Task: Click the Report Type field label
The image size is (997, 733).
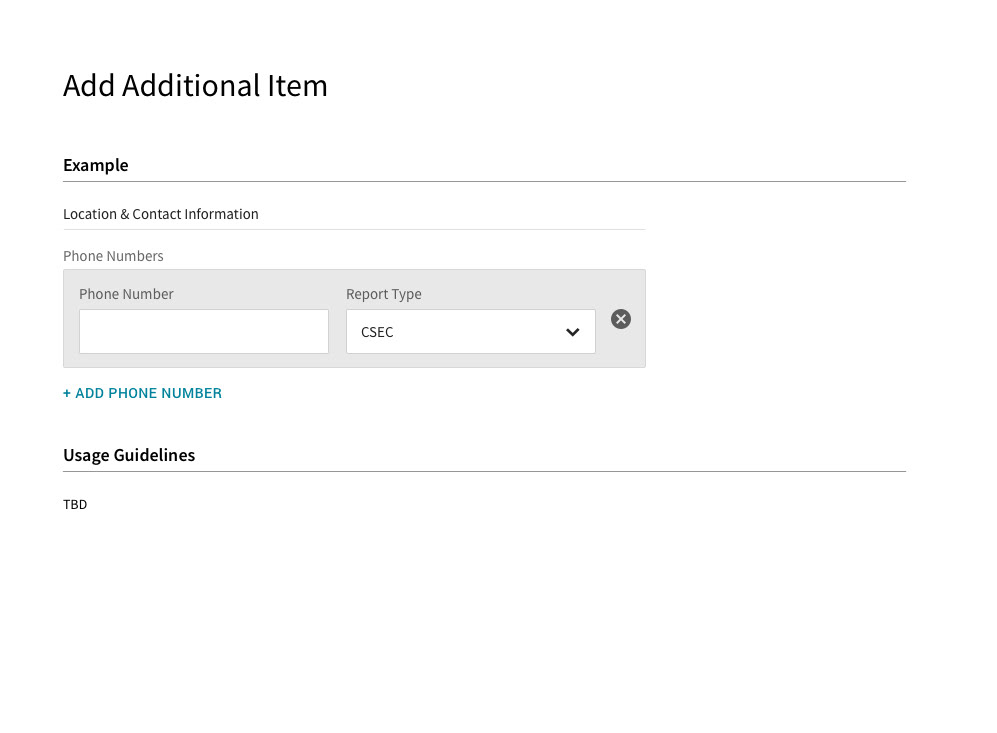Action: 383,294
